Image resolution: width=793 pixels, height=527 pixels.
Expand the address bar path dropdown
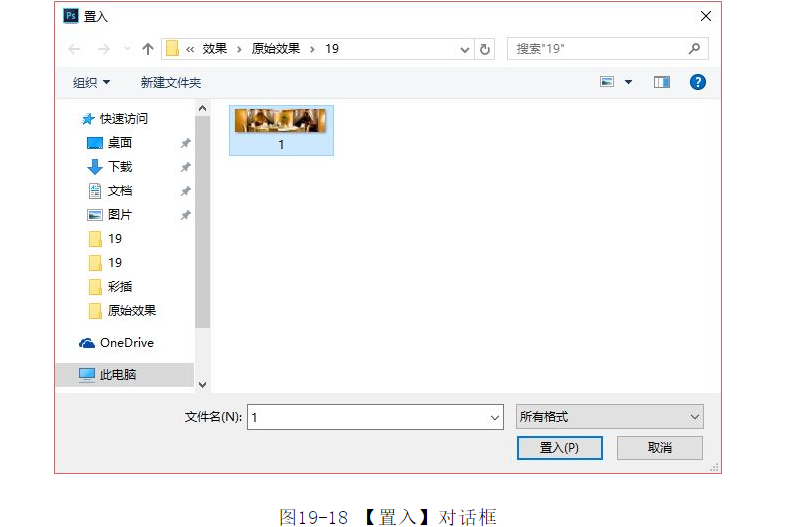pos(465,49)
